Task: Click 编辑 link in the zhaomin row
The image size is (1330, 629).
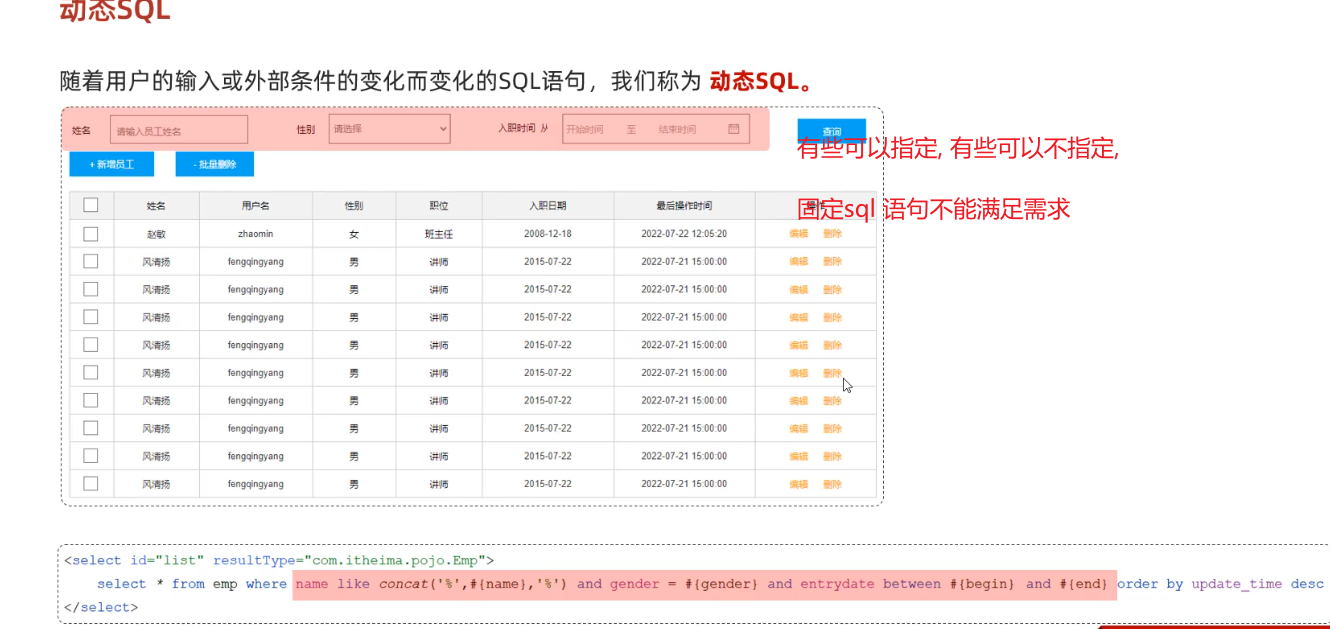Action: click(x=798, y=234)
